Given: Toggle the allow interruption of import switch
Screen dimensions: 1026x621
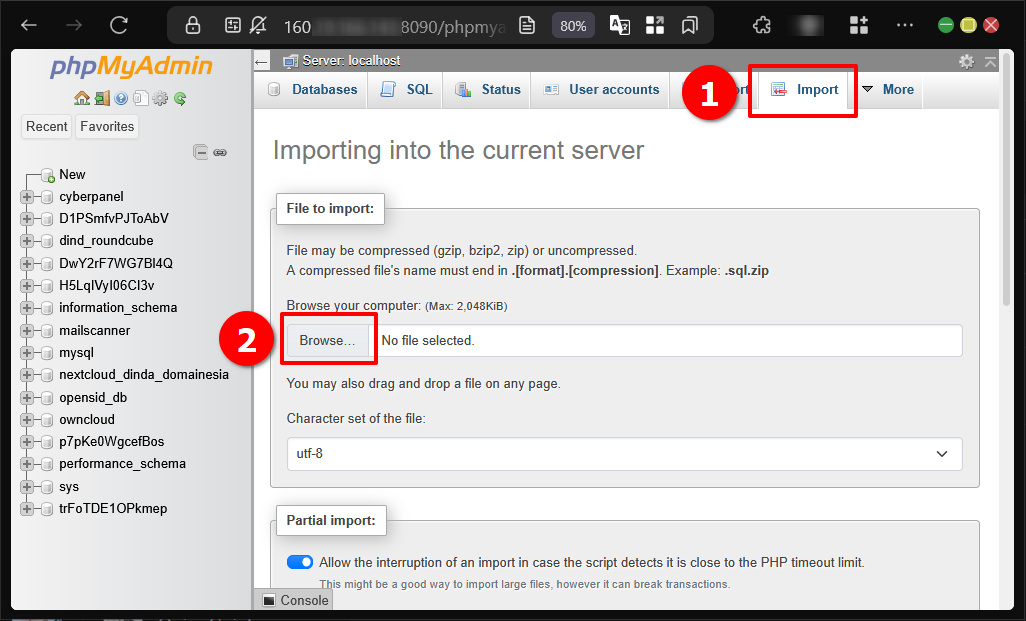Looking at the screenshot, I should click(300, 562).
